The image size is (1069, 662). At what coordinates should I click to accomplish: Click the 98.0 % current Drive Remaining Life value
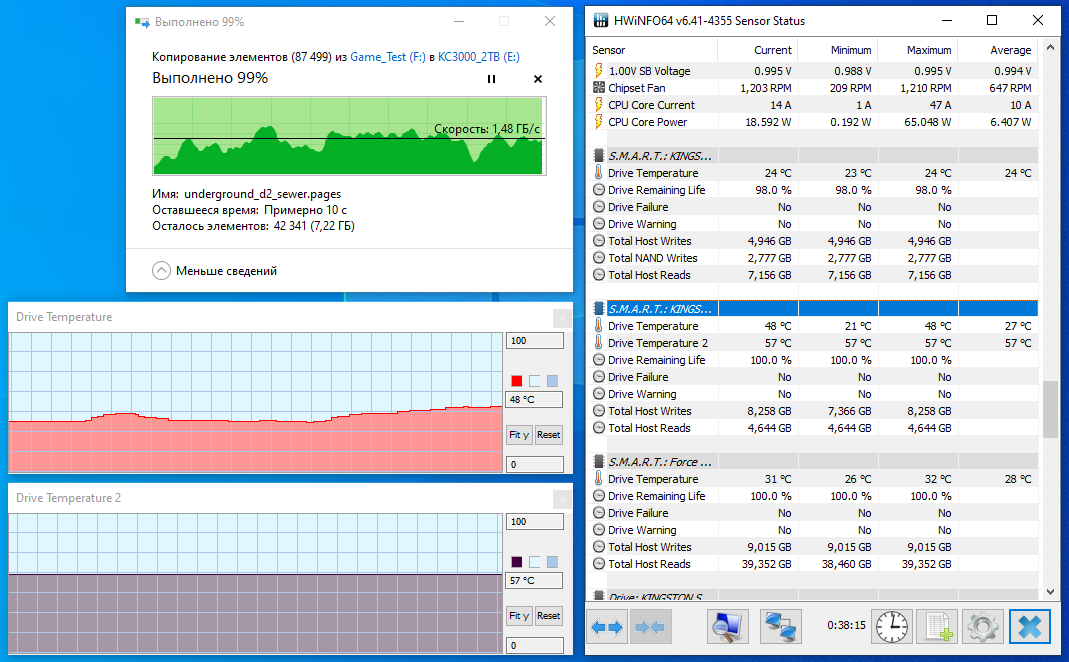click(773, 190)
